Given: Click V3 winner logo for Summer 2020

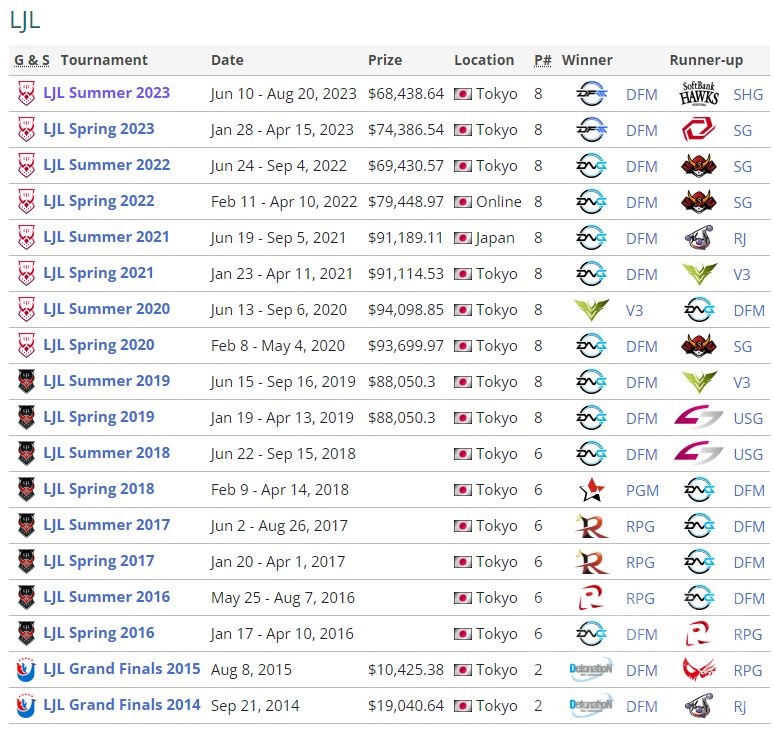Looking at the screenshot, I should [591, 310].
